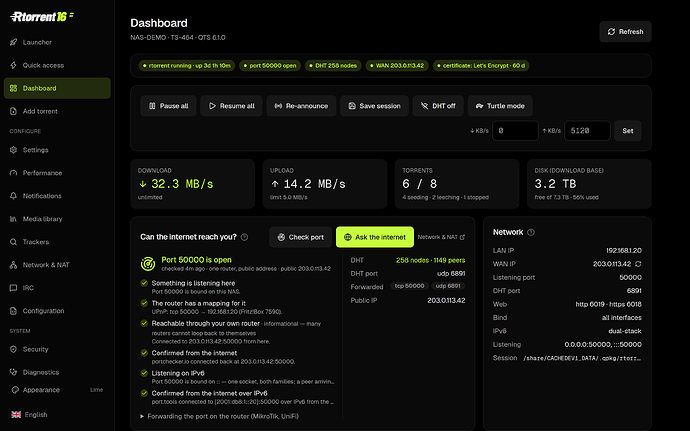Open Launcher in the sidebar
Image resolution: width=690 pixels, height=431 pixels.
click(57, 42)
